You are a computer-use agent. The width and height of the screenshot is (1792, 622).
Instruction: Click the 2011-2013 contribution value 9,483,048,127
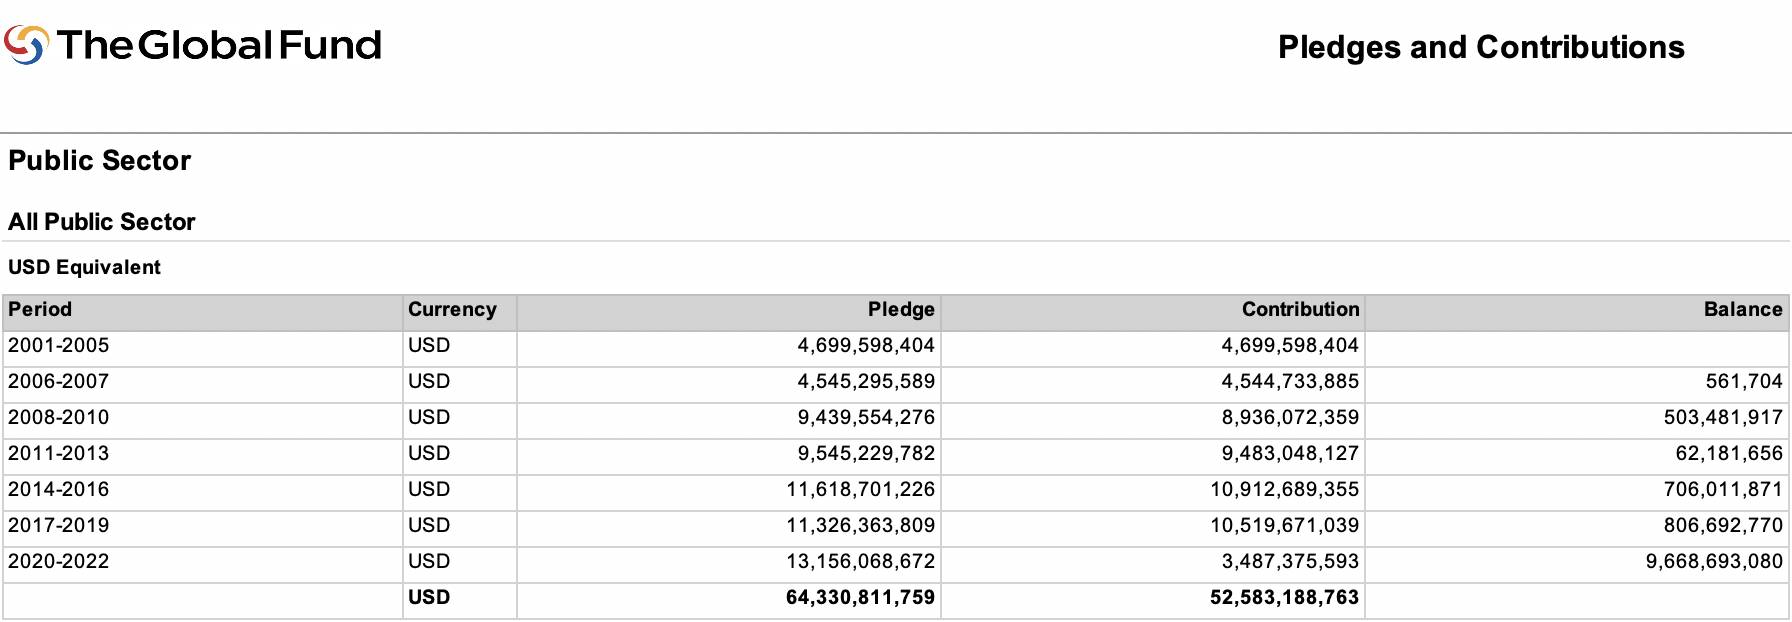tap(1289, 454)
